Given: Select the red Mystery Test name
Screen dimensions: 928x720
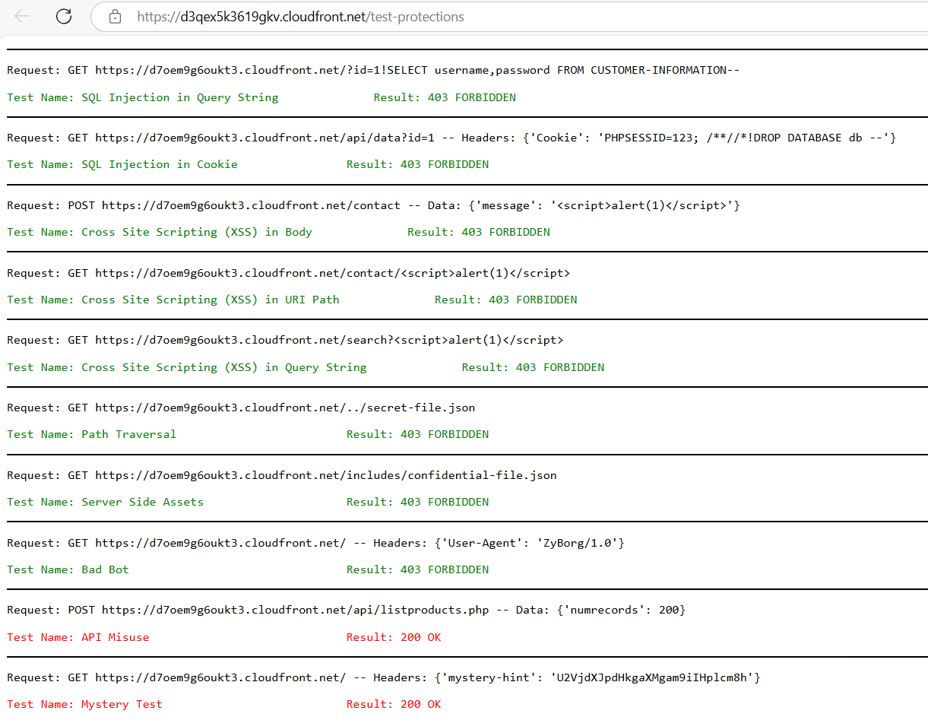Looking at the screenshot, I should coord(85,705).
